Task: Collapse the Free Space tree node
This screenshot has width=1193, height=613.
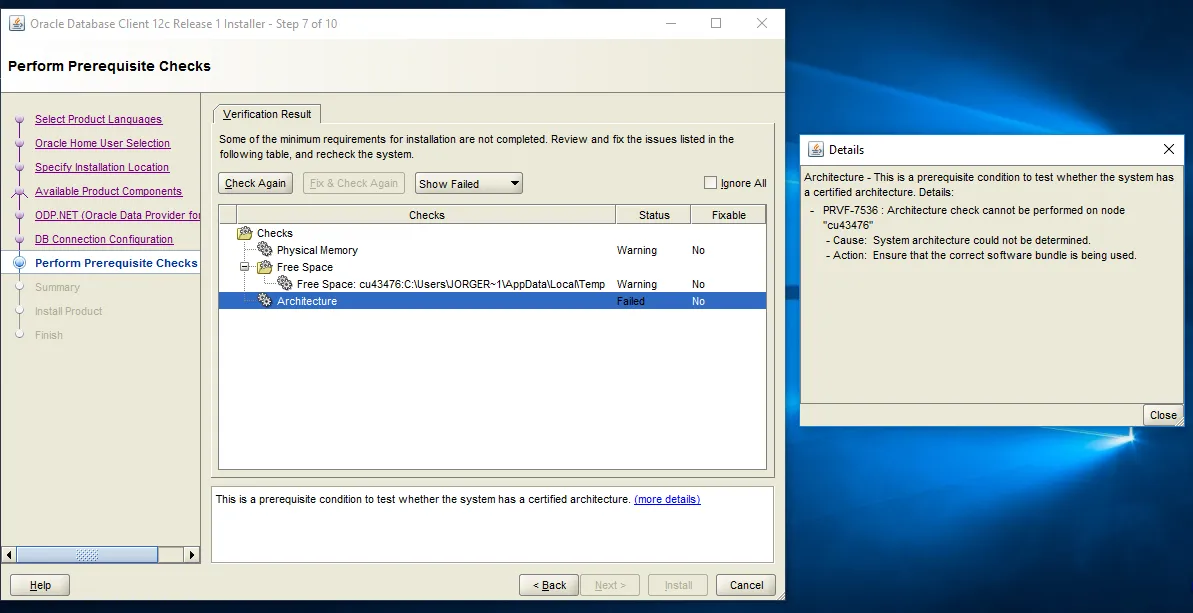Action: click(244, 267)
